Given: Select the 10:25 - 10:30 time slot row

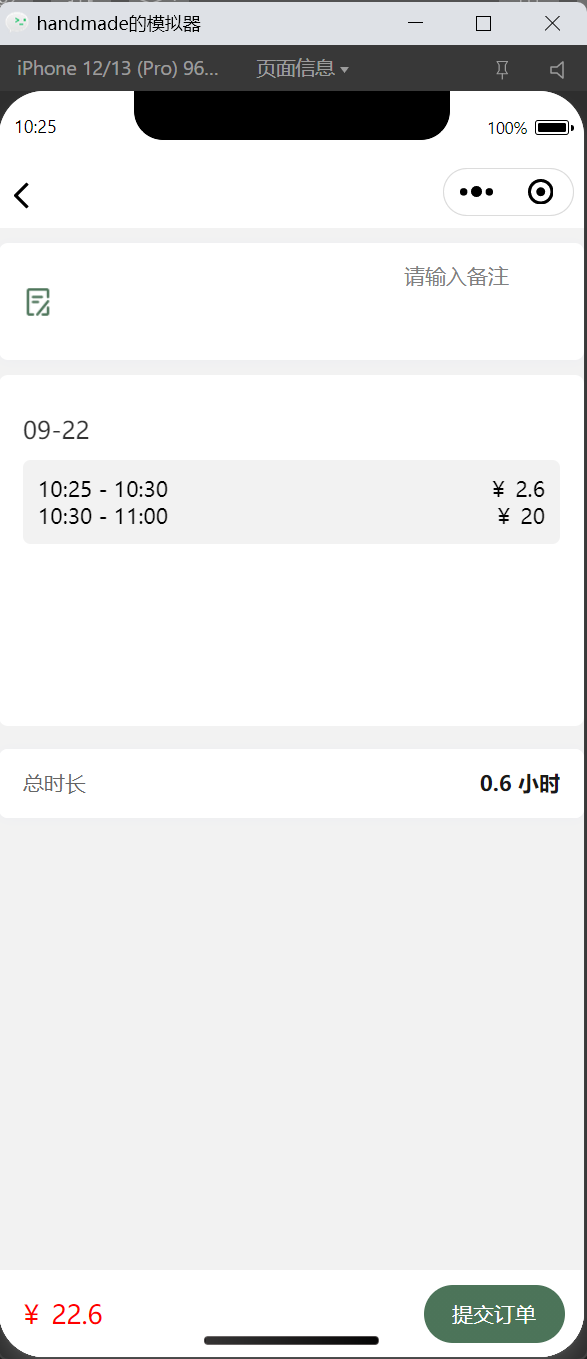Looking at the screenshot, I should point(291,489).
